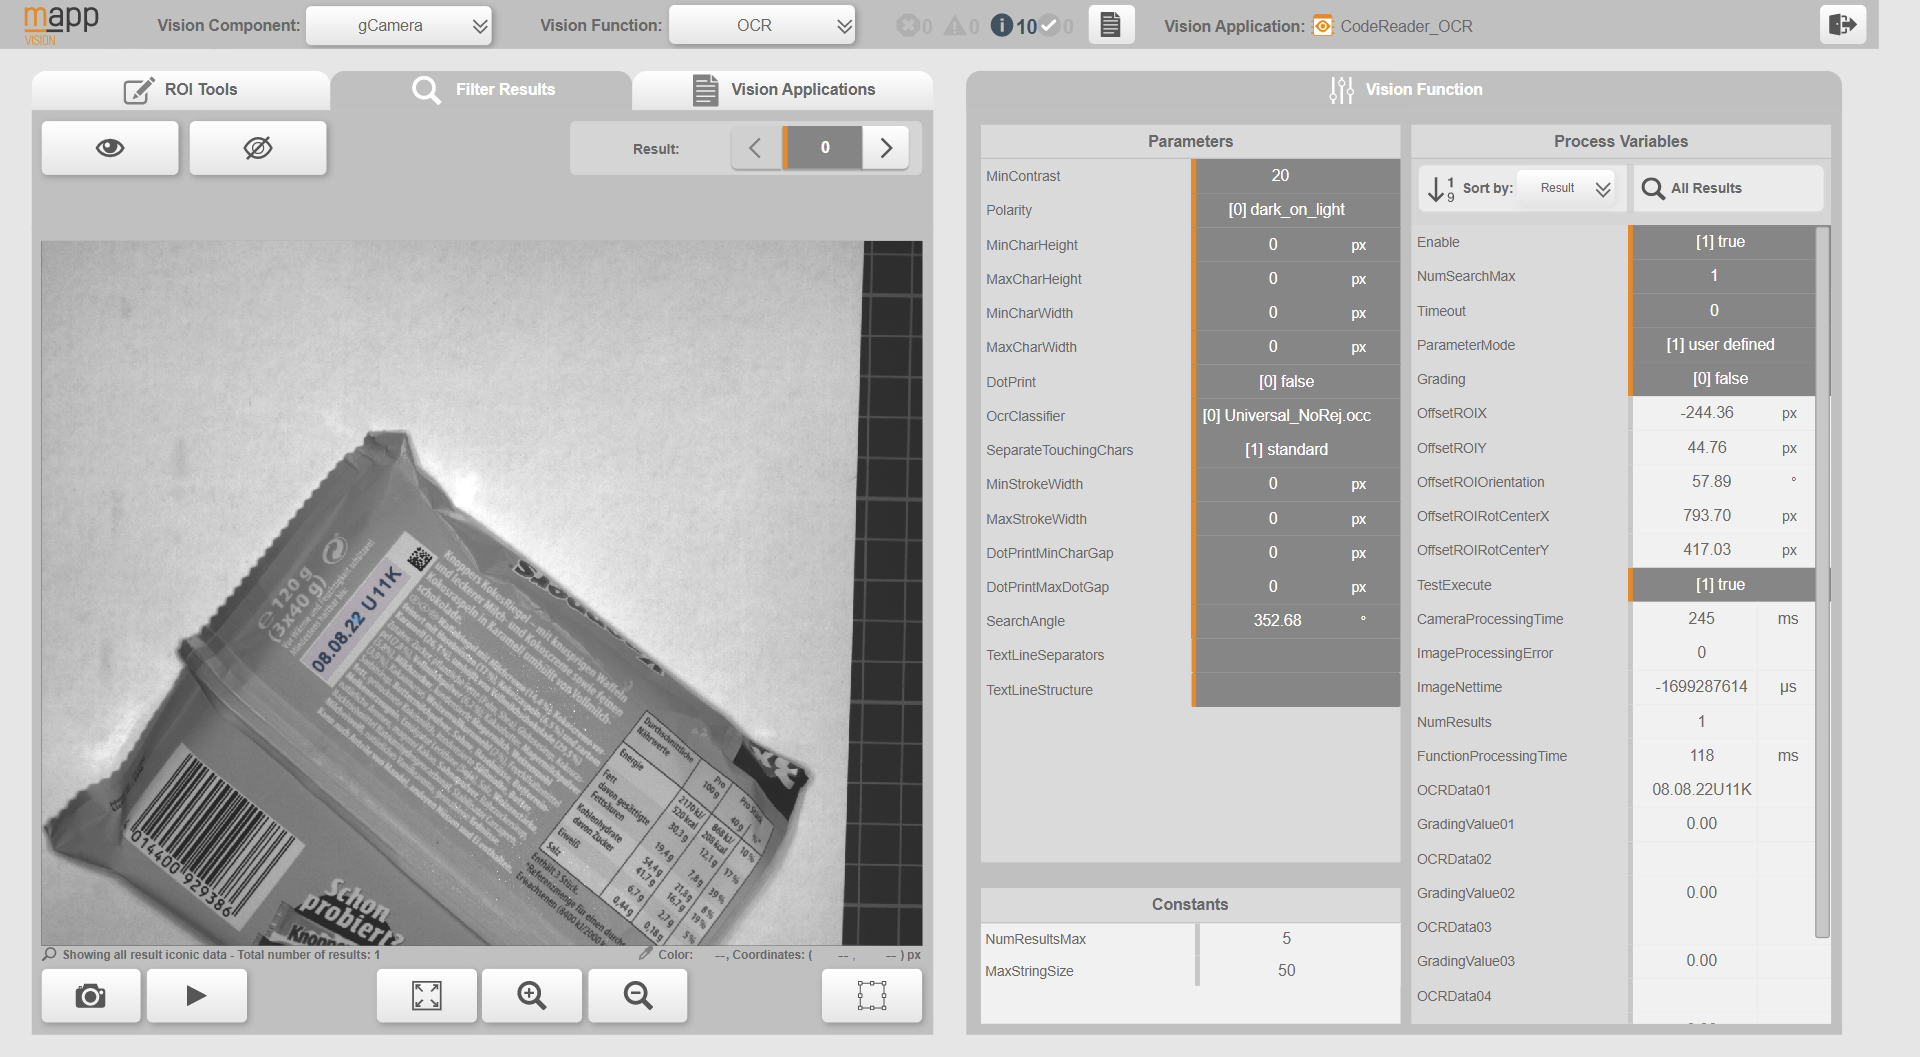Fit image to view with expand icon
This screenshot has height=1057, width=1920.
pyautogui.click(x=427, y=996)
